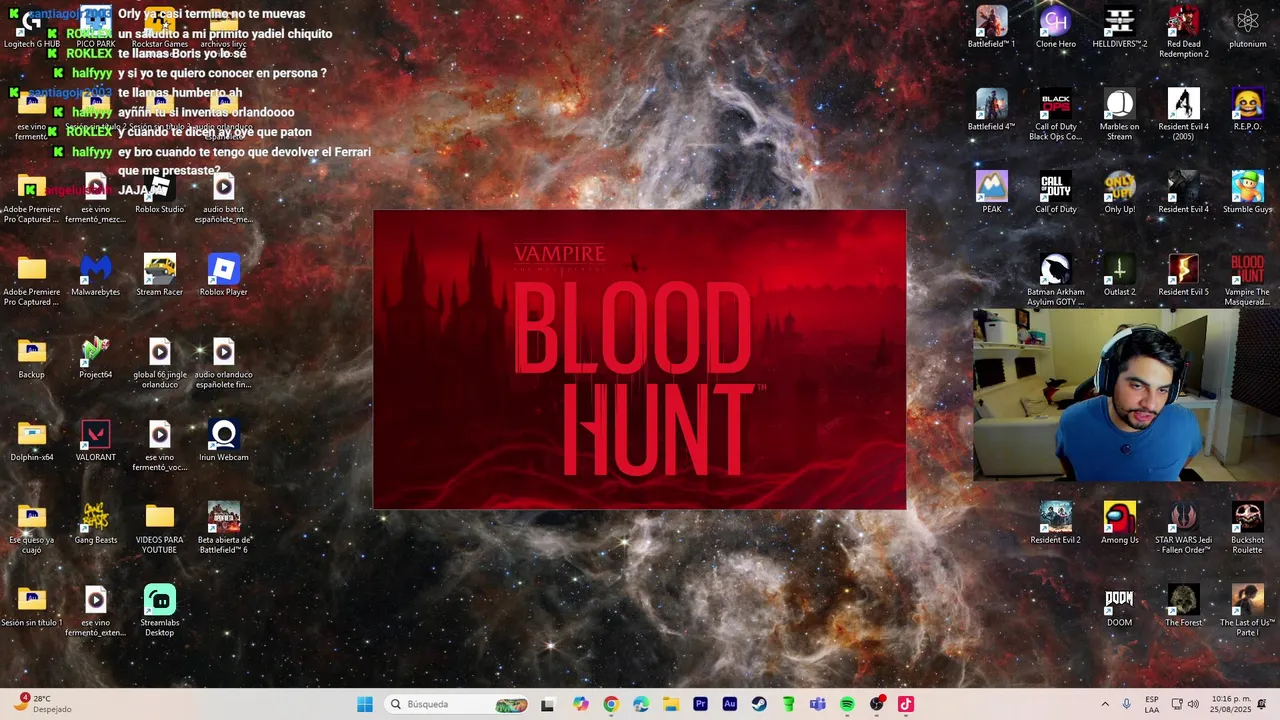
Task: Open the Sesión sin título 1 file
Action: coord(31,606)
